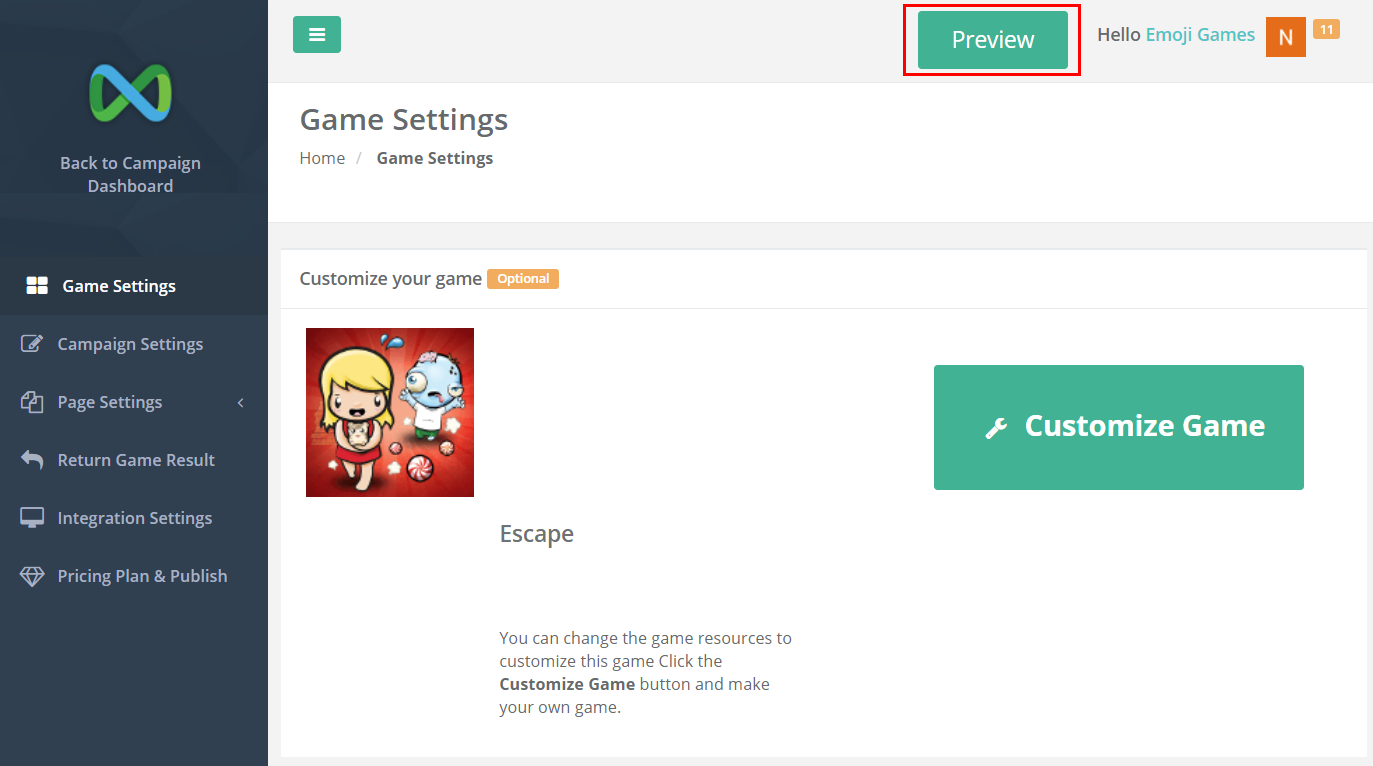
Task: Click the hamburger menu toggle button
Action: pyautogui.click(x=317, y=35)
